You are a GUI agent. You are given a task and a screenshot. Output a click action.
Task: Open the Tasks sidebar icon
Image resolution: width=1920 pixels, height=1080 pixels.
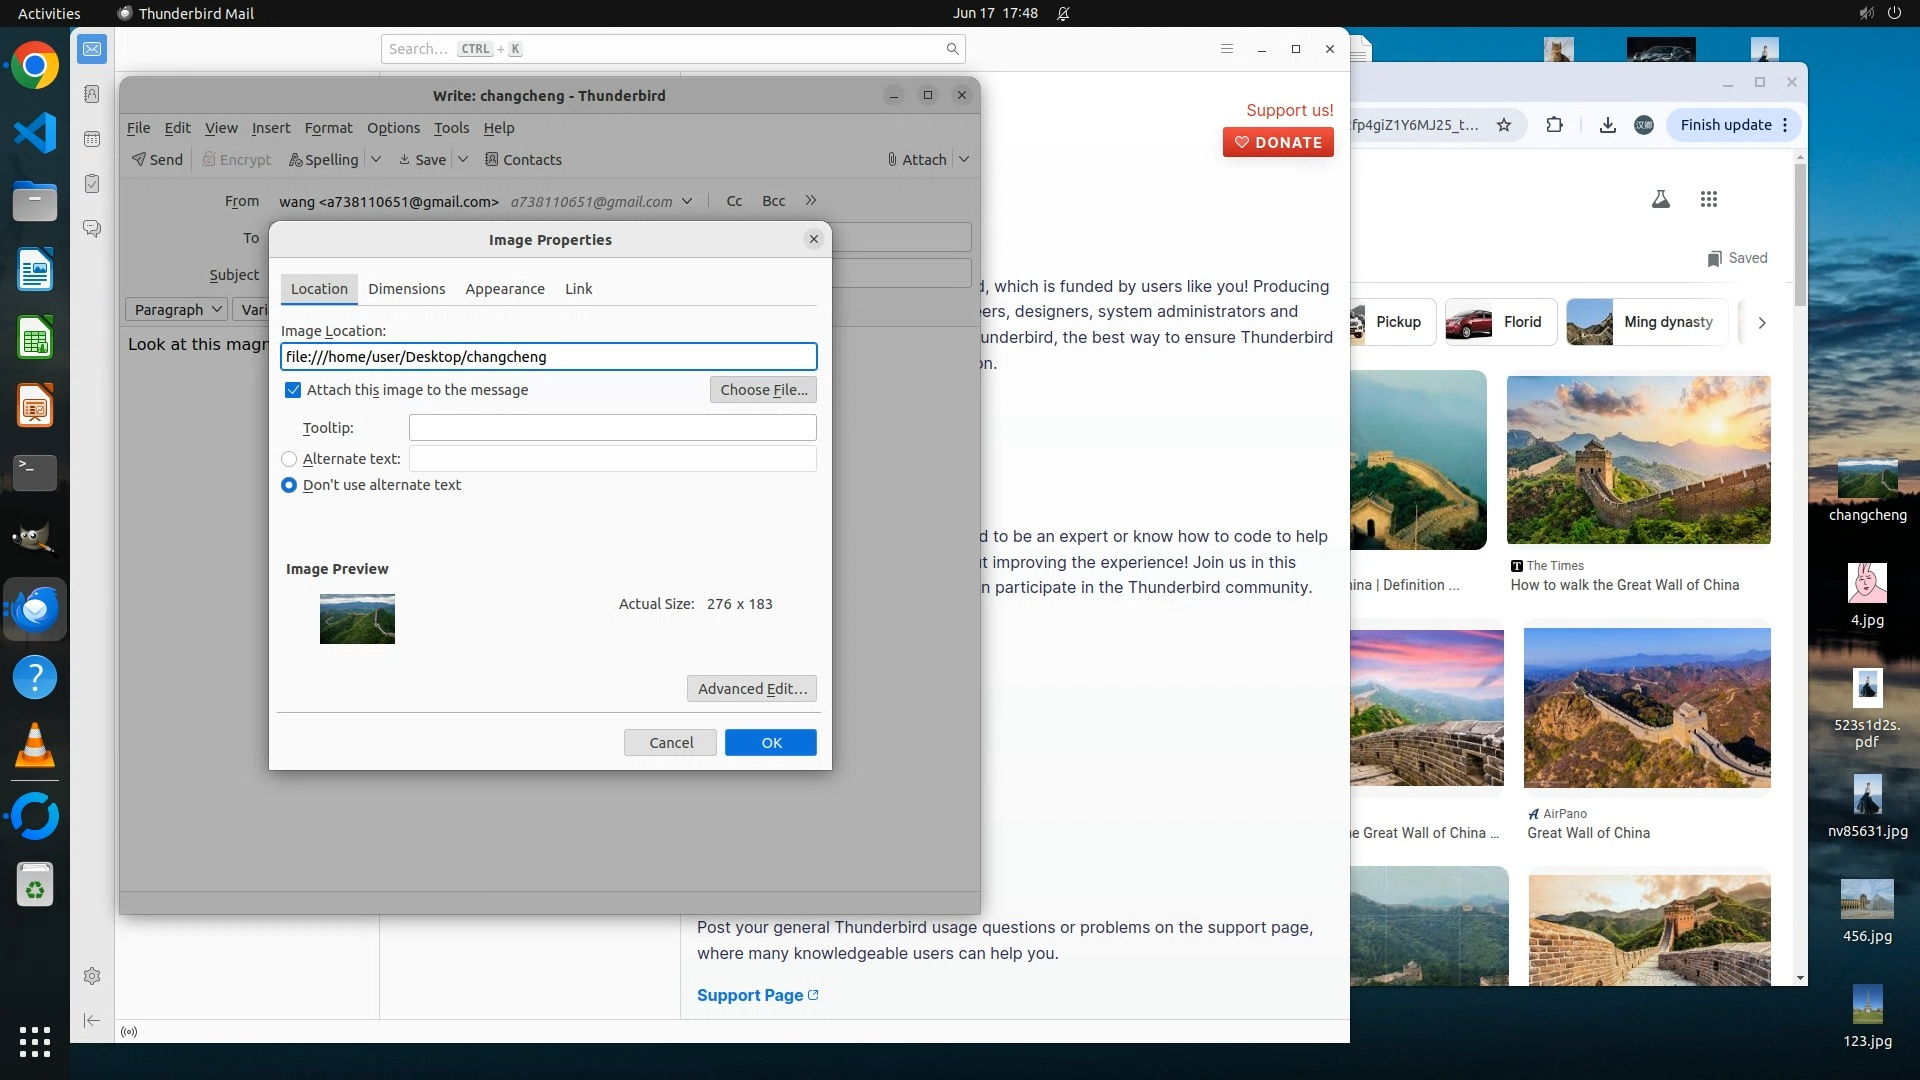pyautogui.click(x=92, y=184)
